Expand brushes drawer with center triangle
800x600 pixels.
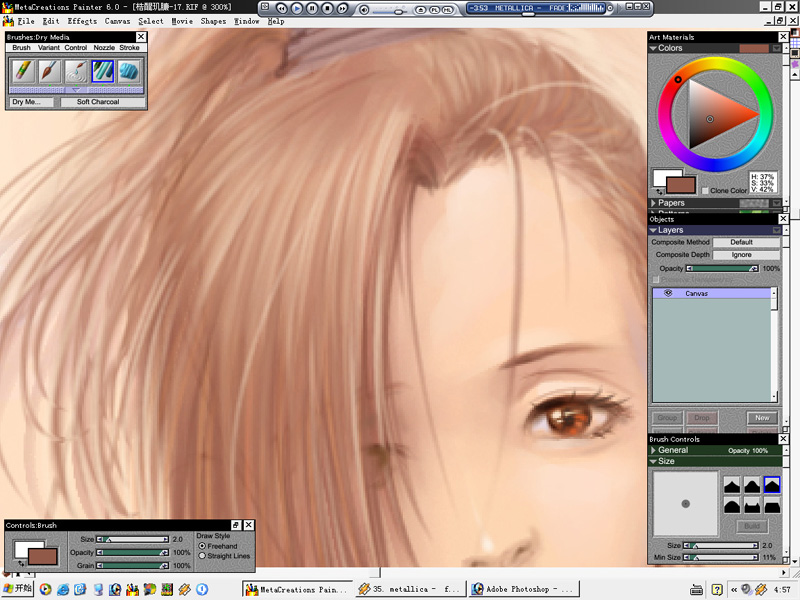click(76, 90)
